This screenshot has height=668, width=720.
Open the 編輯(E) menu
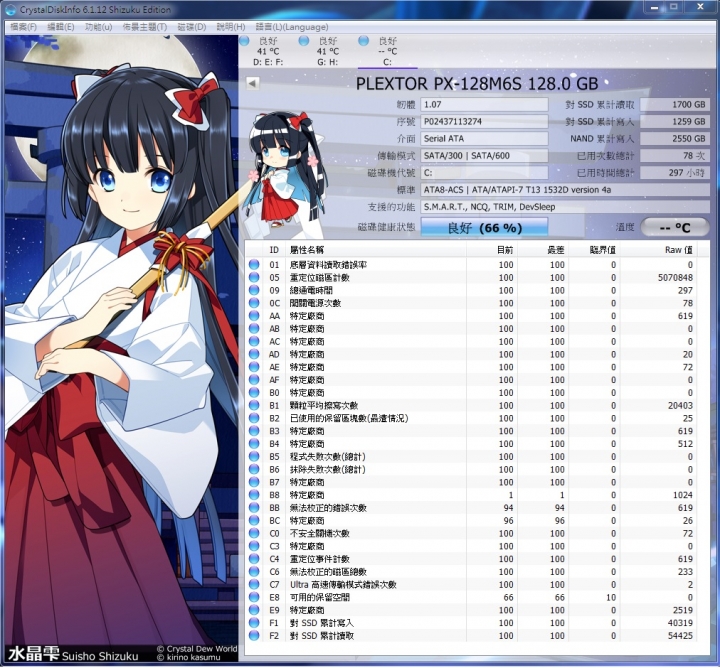[x=61, y=27]
